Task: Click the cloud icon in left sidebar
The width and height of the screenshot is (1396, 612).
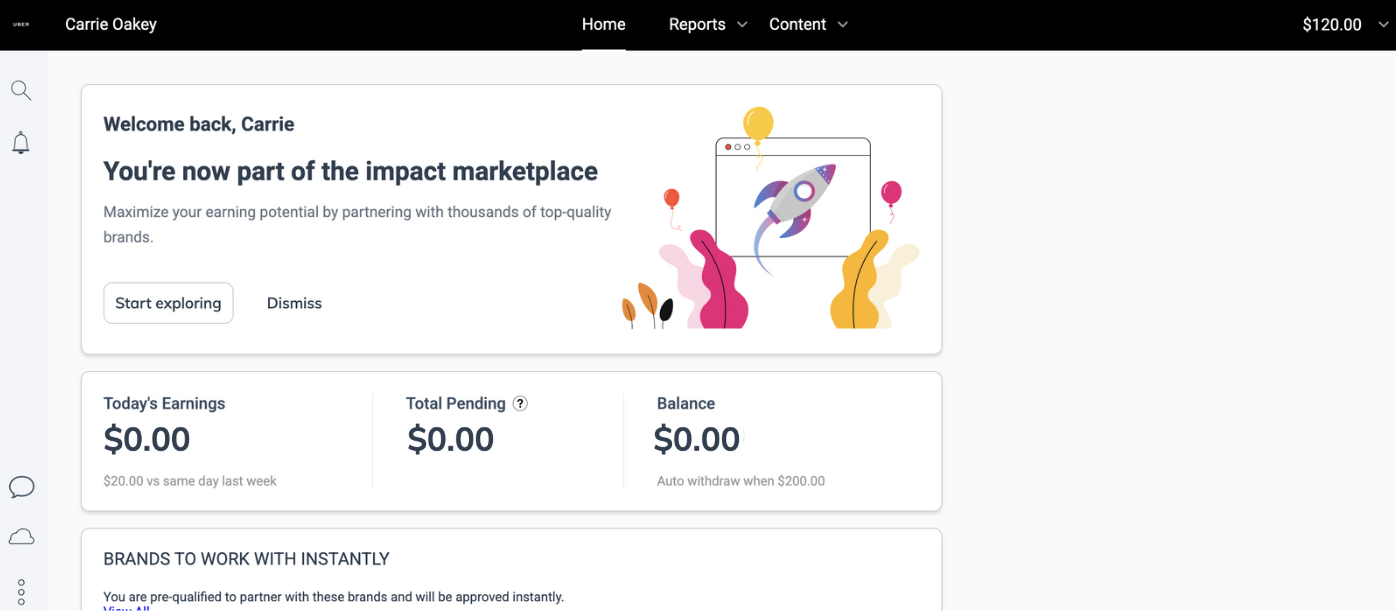Action: 21,538
